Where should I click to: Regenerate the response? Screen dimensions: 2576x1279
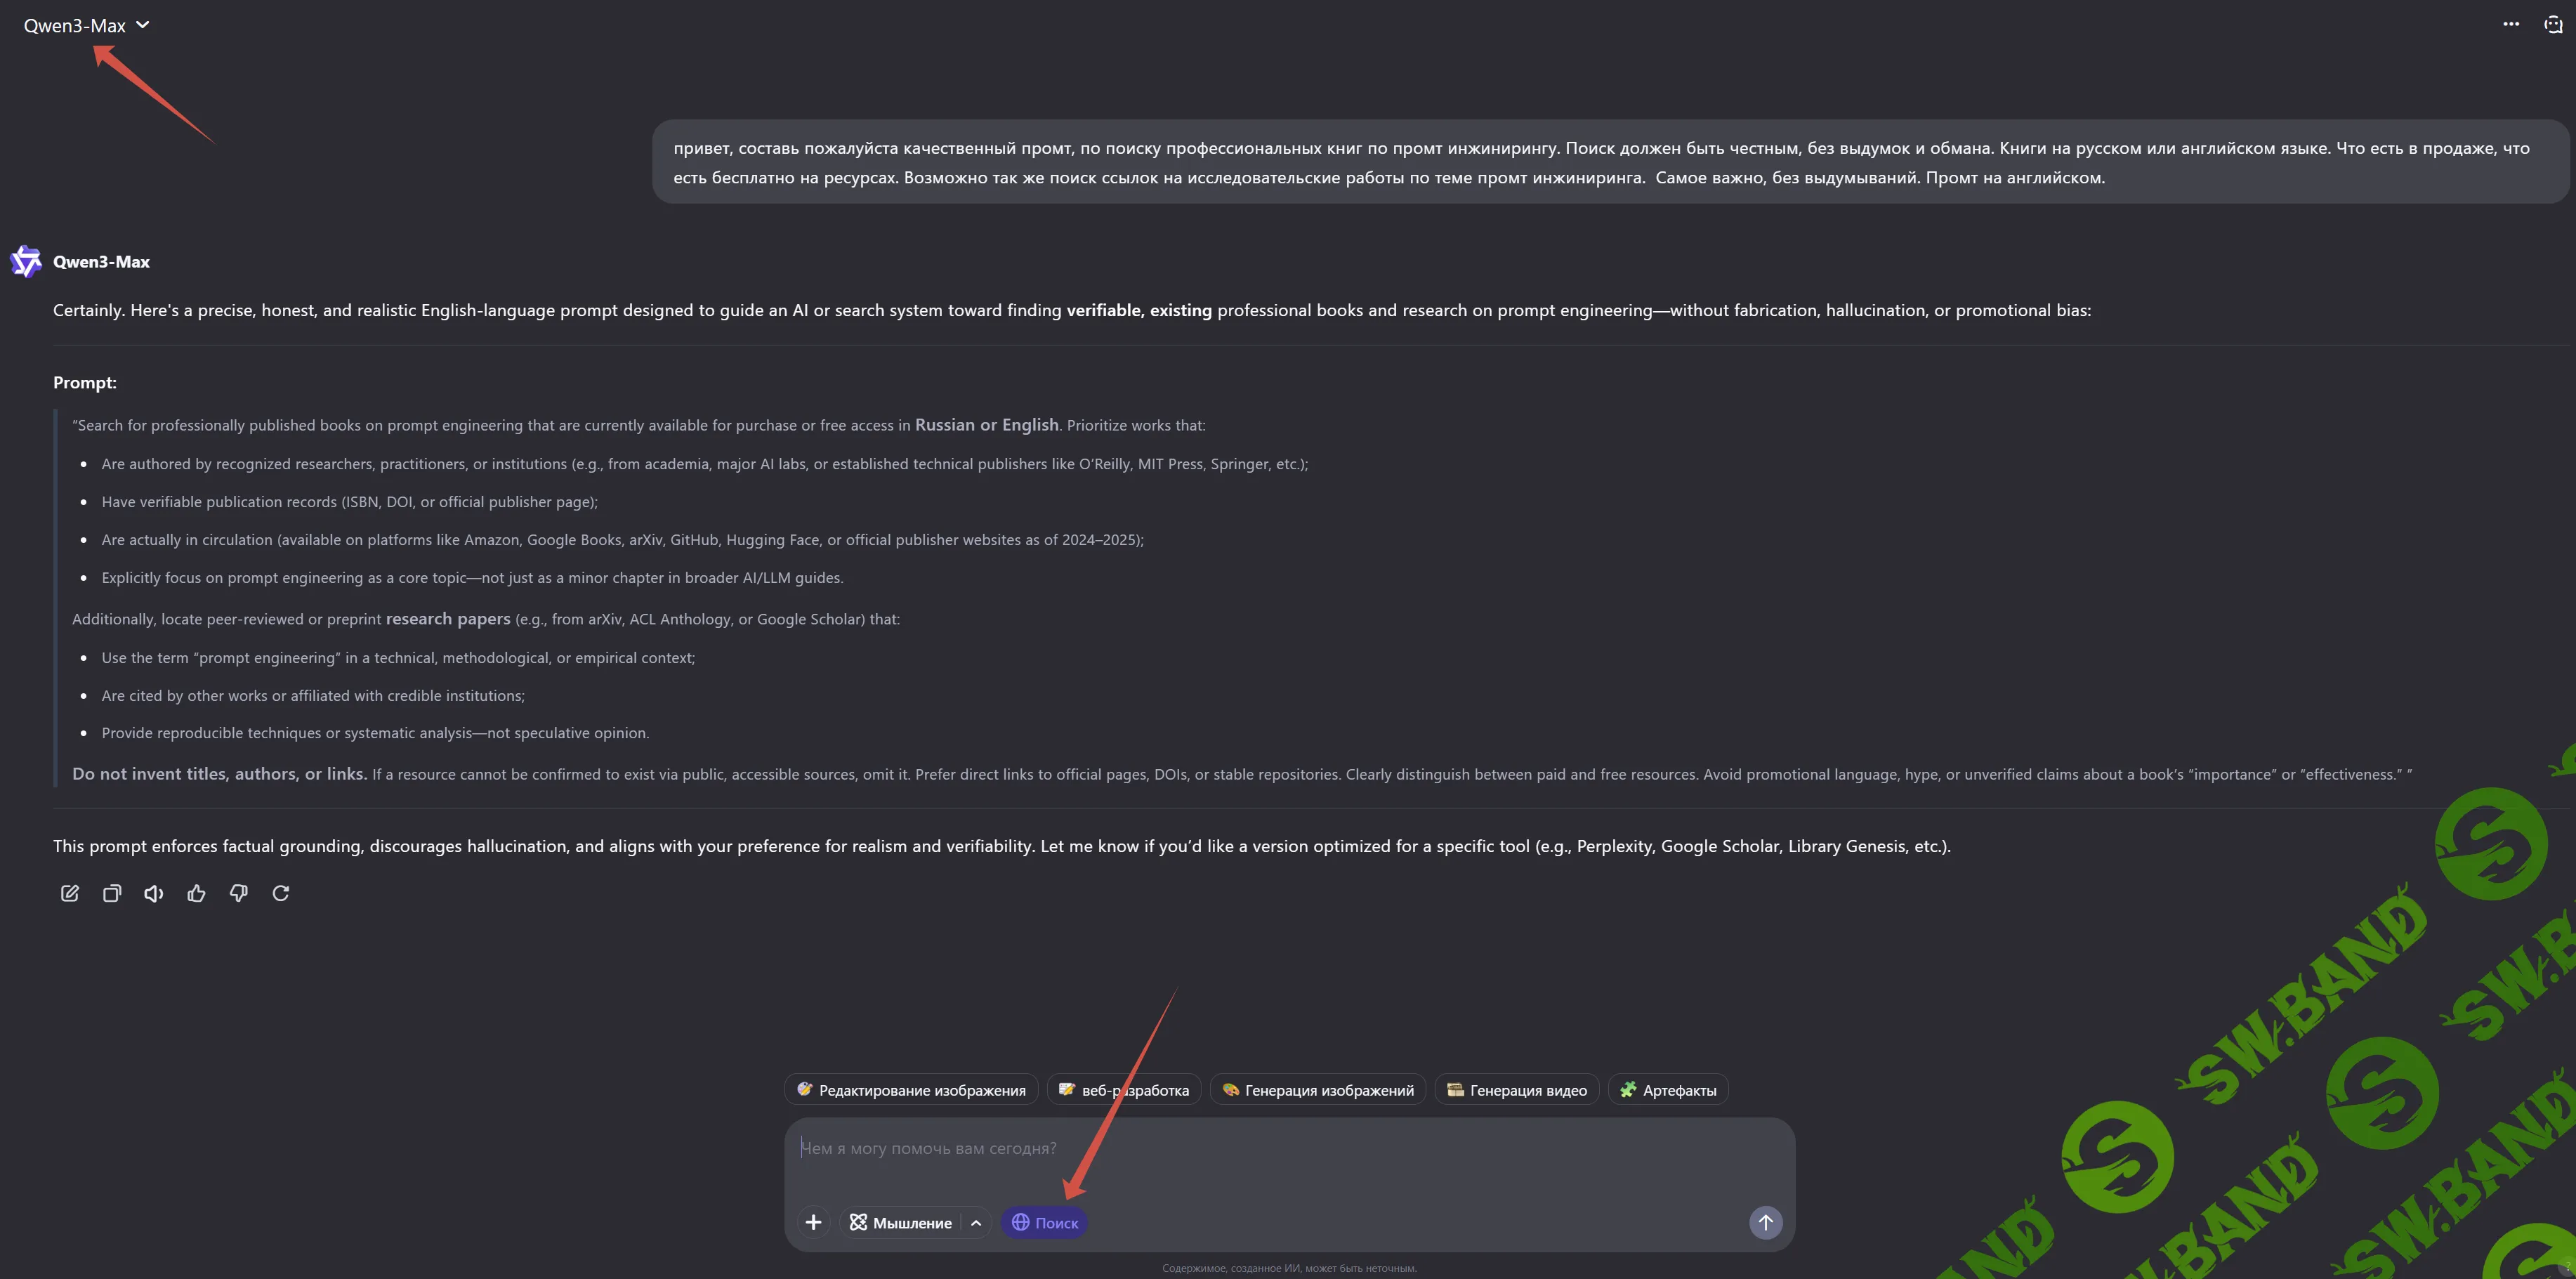[x=281, y=893]
